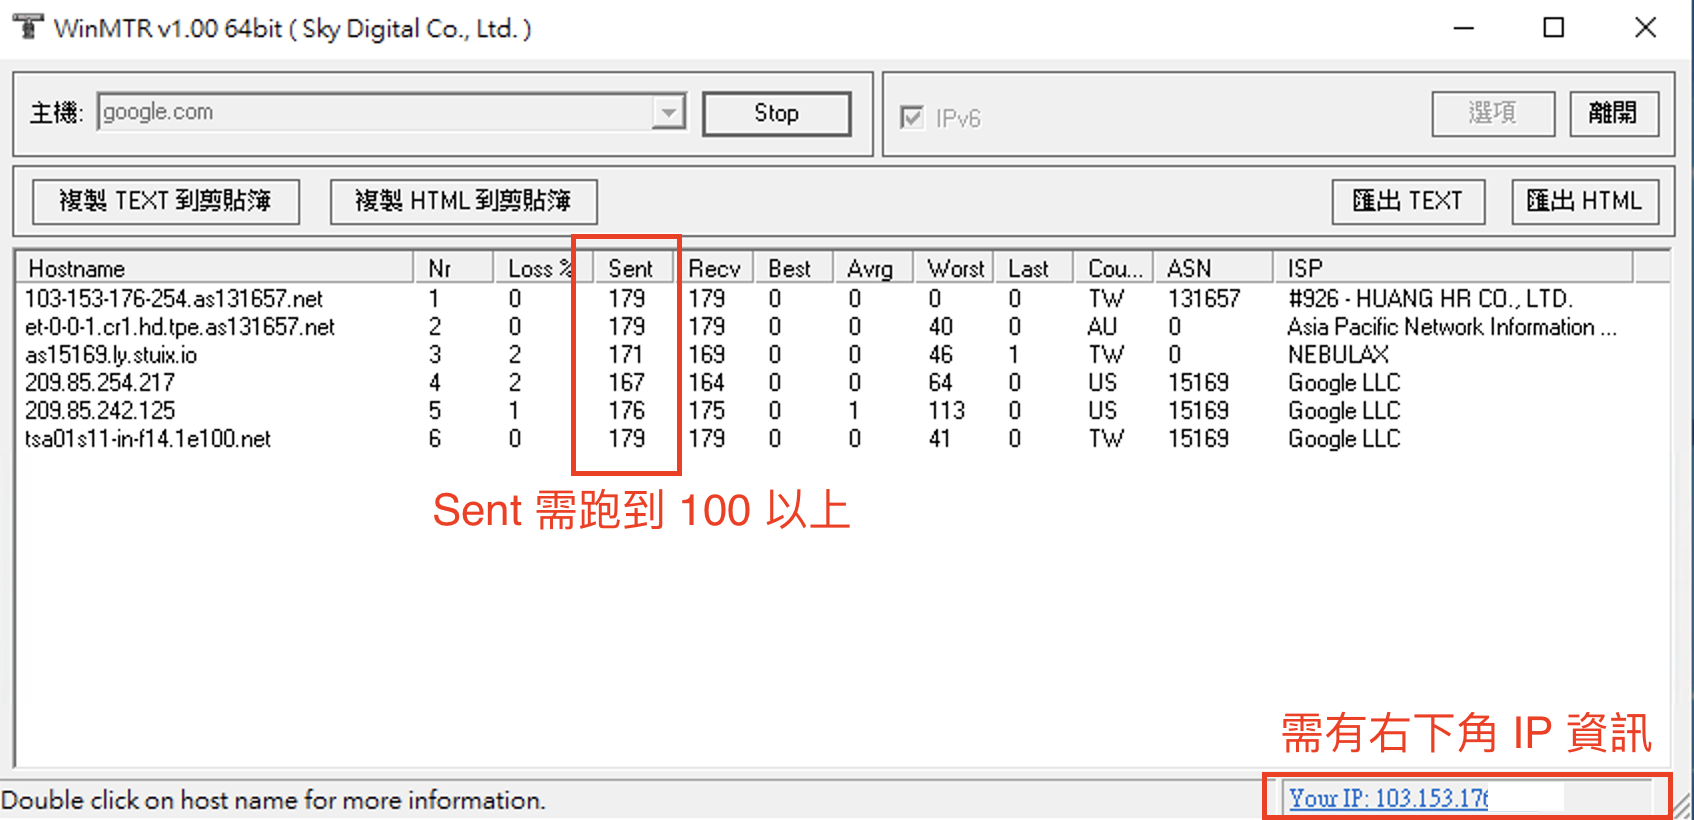1694x820 pixels.
Task: Open the 選項 options button
Action: [1492, 113]
